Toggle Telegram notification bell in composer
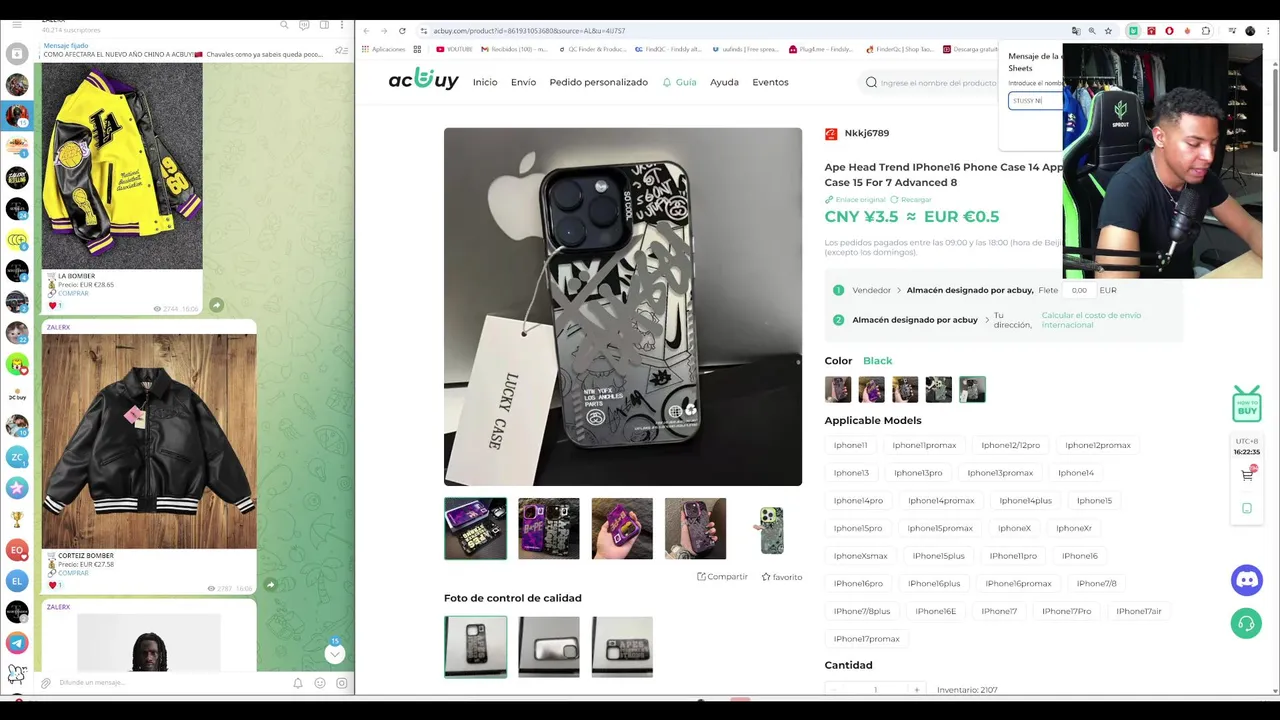 click(x=298, y=683)
